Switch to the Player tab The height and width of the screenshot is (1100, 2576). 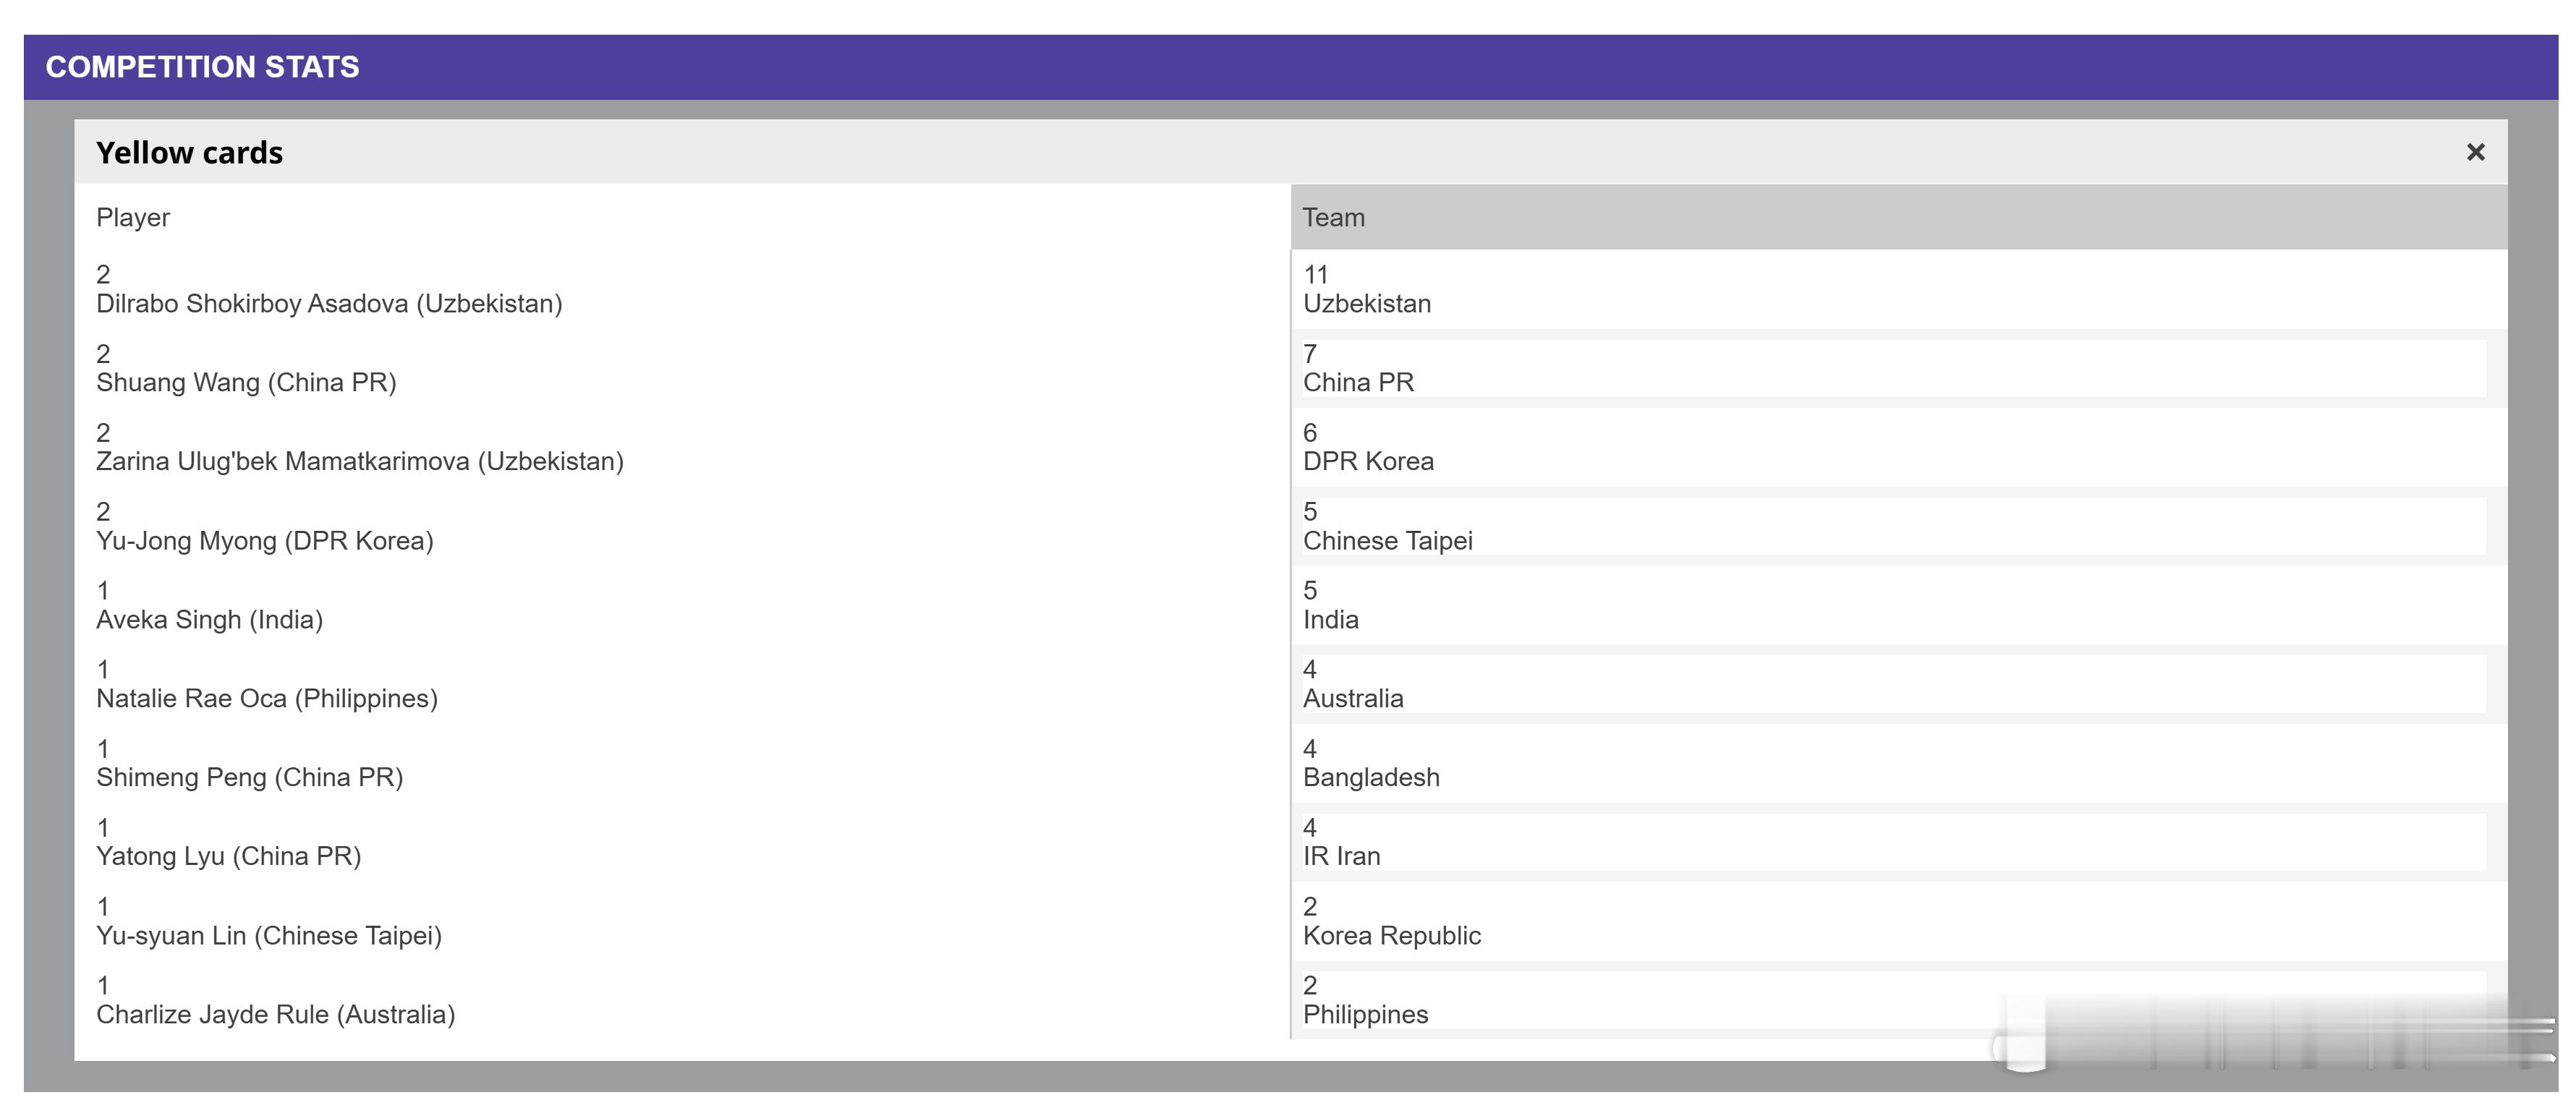133,218
